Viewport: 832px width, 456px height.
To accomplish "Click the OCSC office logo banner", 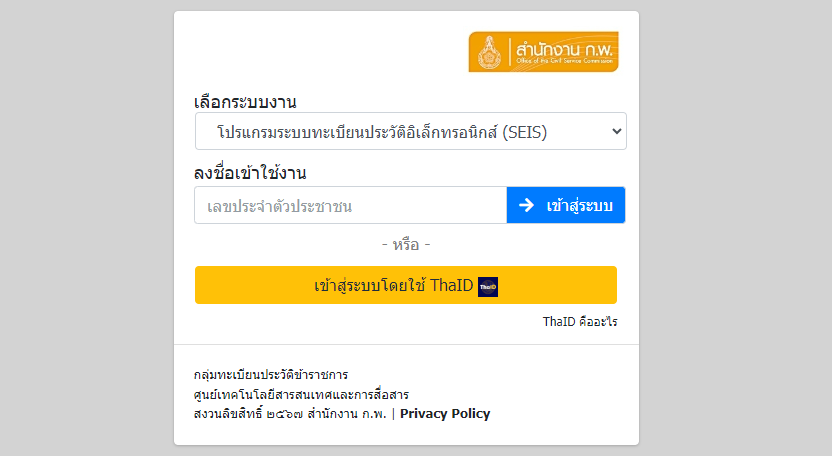I will [x=543, y=51].
